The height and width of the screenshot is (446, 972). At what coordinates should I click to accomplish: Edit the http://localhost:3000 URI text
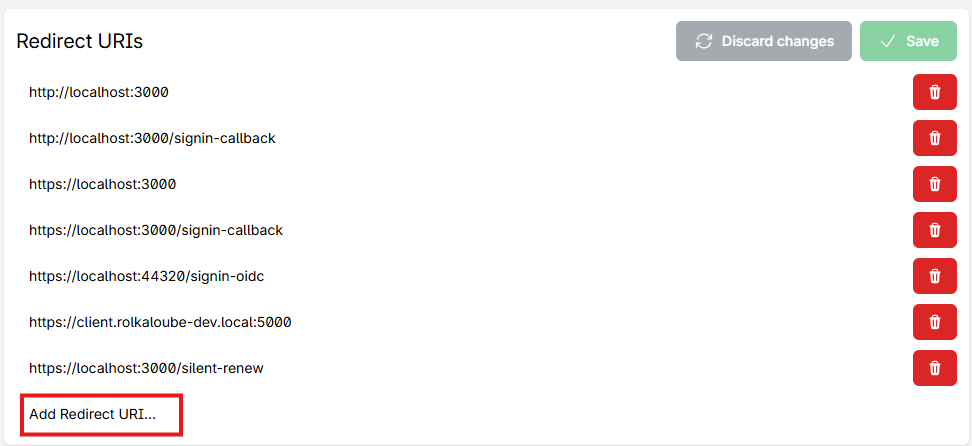point(98,92)
